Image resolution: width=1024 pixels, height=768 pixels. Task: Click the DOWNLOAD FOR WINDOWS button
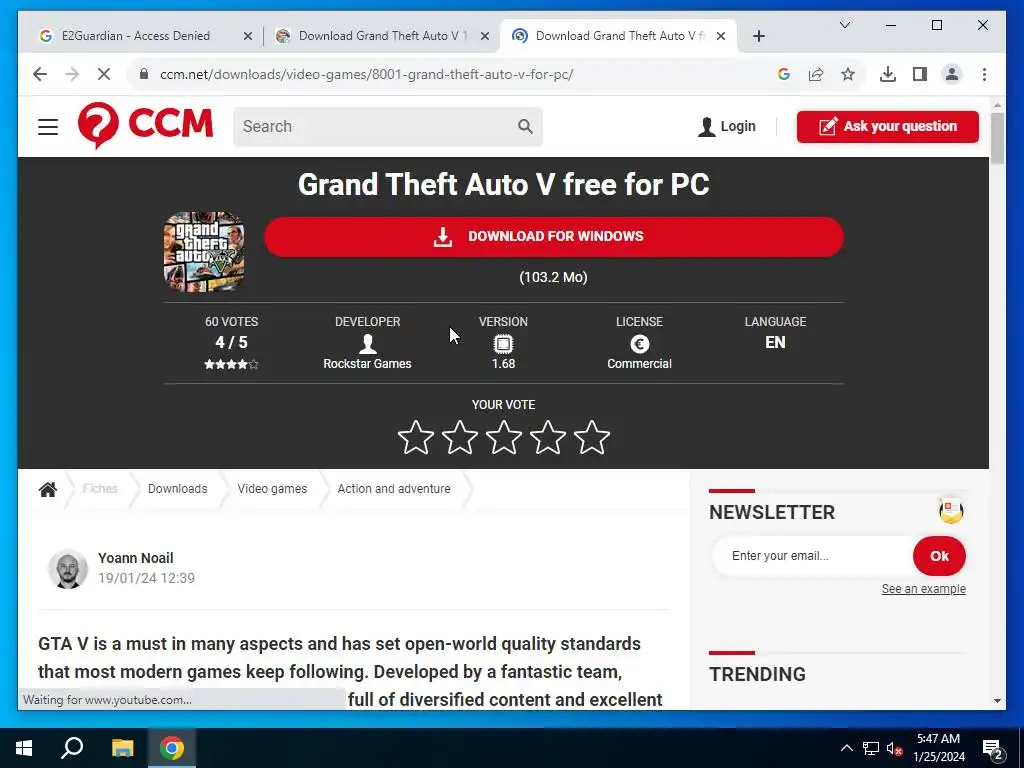(554, 236)
